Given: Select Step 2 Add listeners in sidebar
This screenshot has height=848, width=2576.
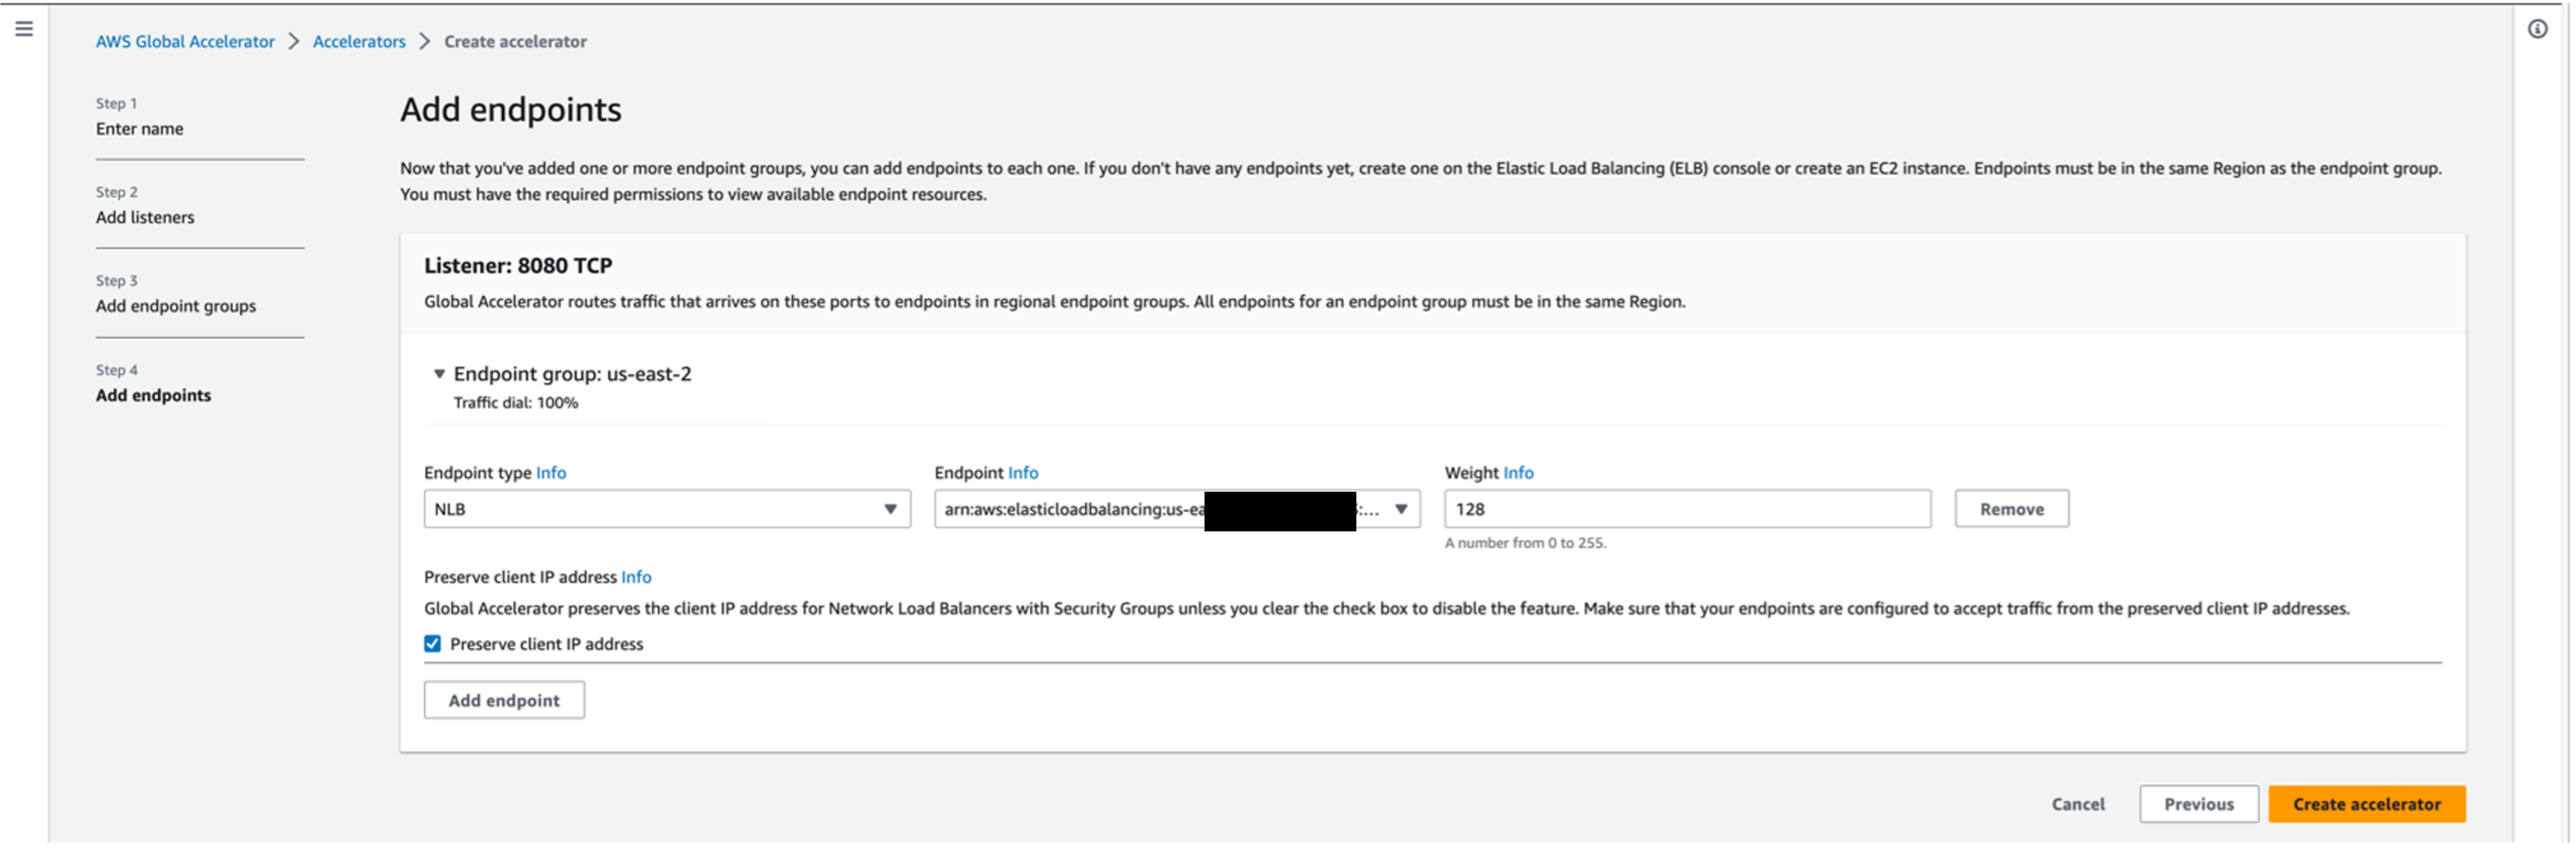Looking at the screenshot, I should 145,217.
